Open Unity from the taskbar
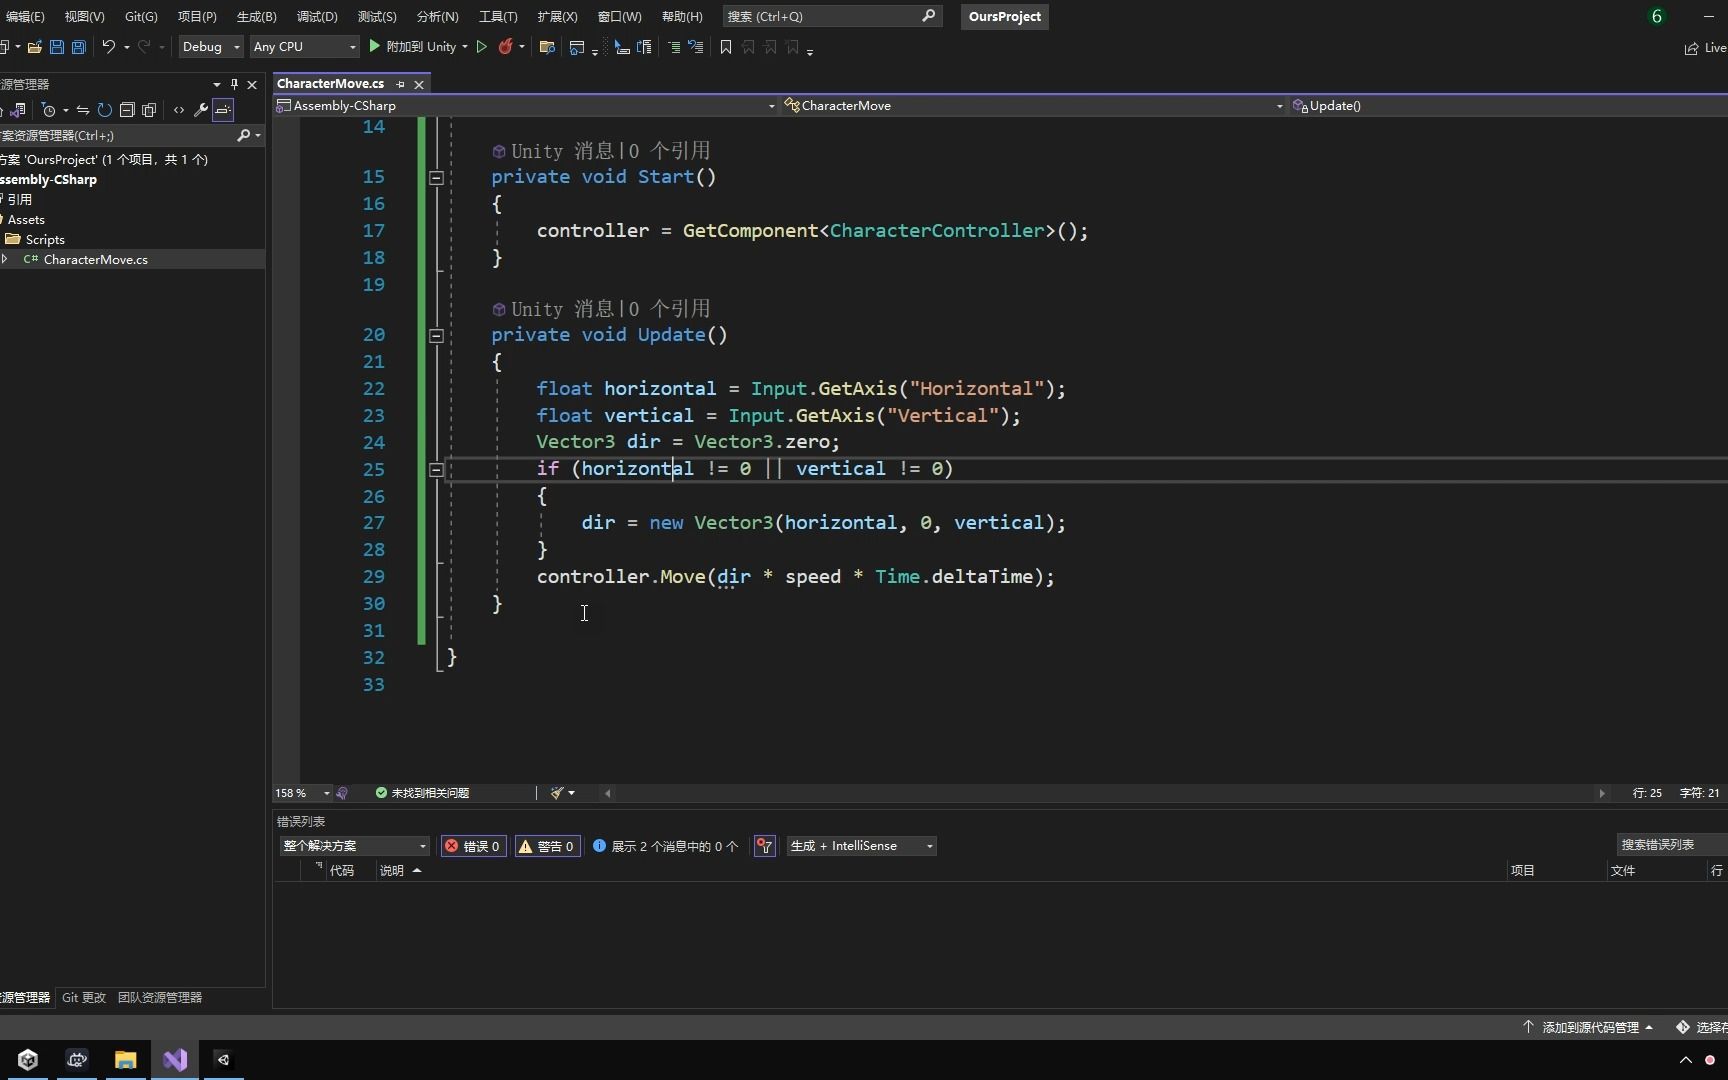 point(27,1060)
